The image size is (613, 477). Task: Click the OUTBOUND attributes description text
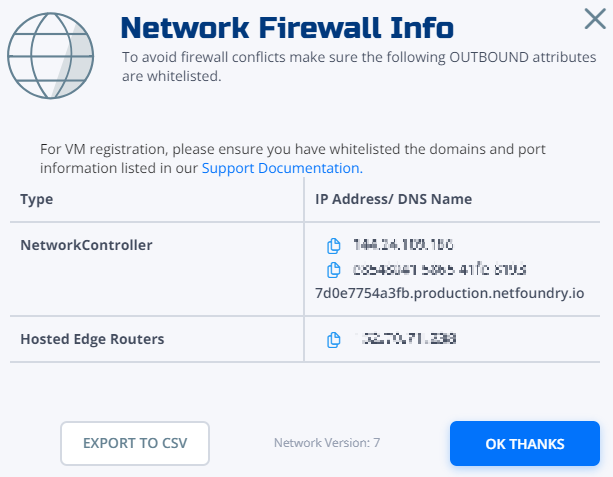click(x=359, y=66)
